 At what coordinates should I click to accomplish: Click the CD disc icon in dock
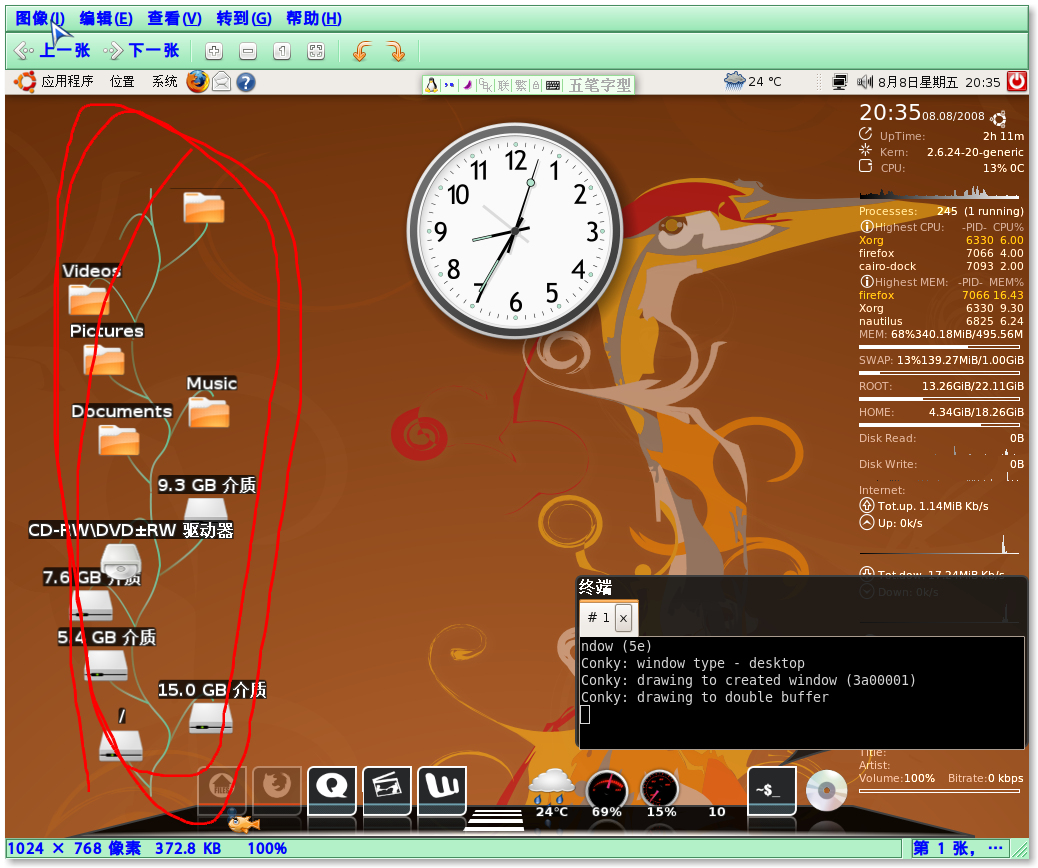click(x=826, y=791)
